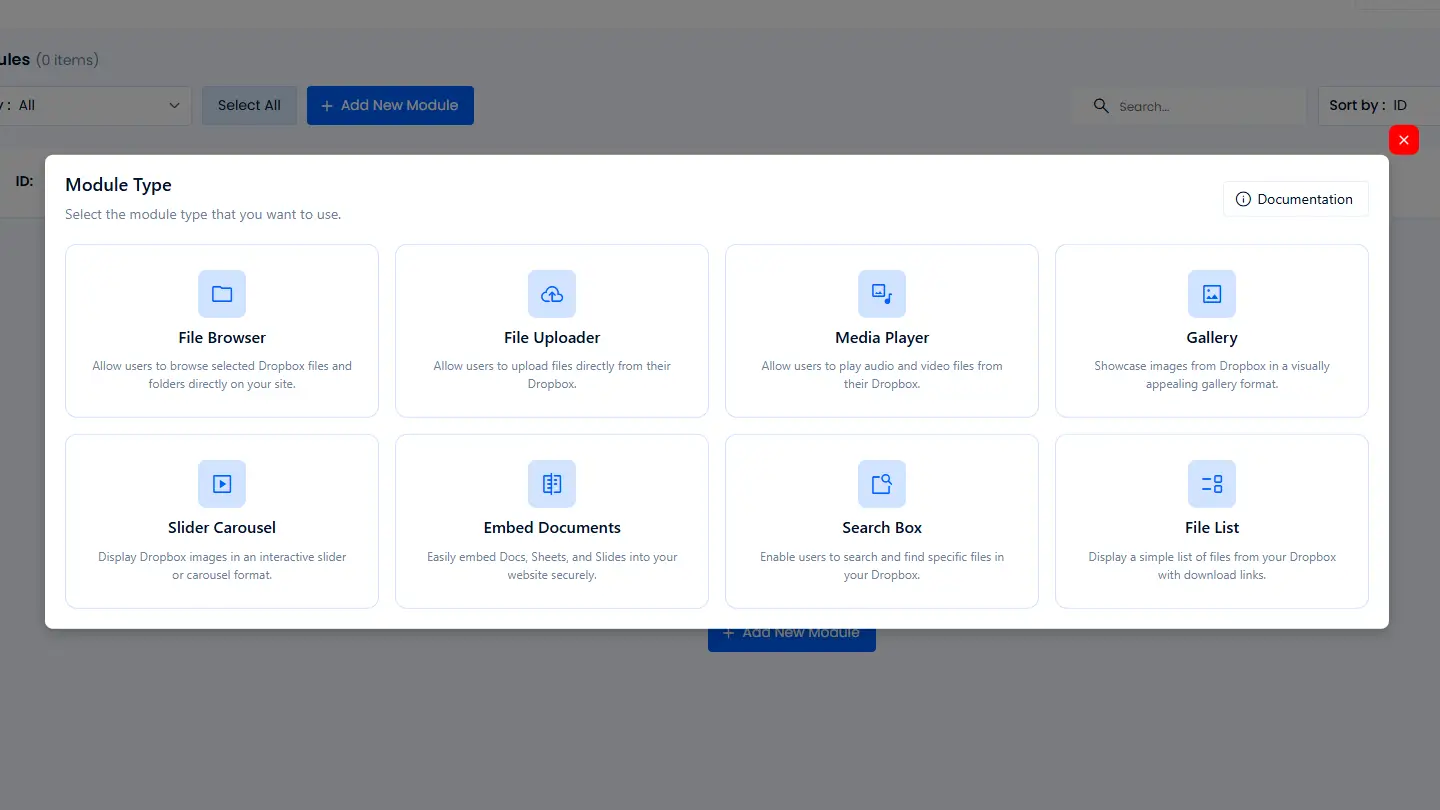Screen dimensions: 1440x810
Task: Click inside the Search input field
Action: 1190,105
